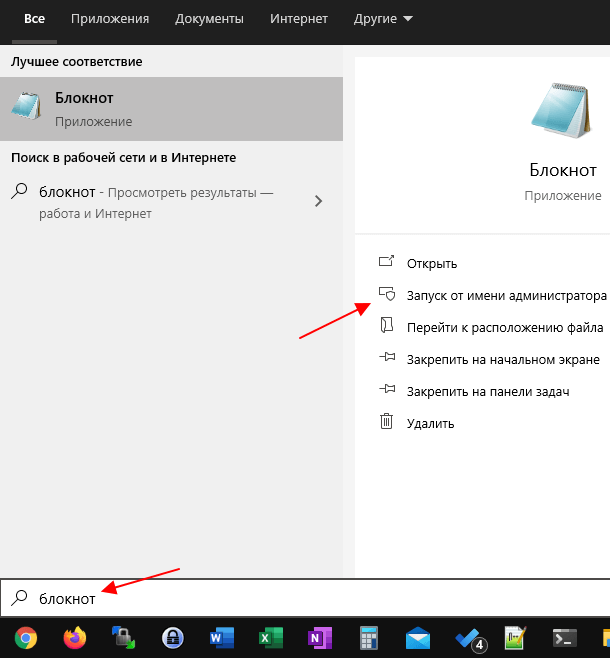Screen dimensions: 610x658
Task: Switch to the Приложения tab
Action: click(x=110, y=19)
